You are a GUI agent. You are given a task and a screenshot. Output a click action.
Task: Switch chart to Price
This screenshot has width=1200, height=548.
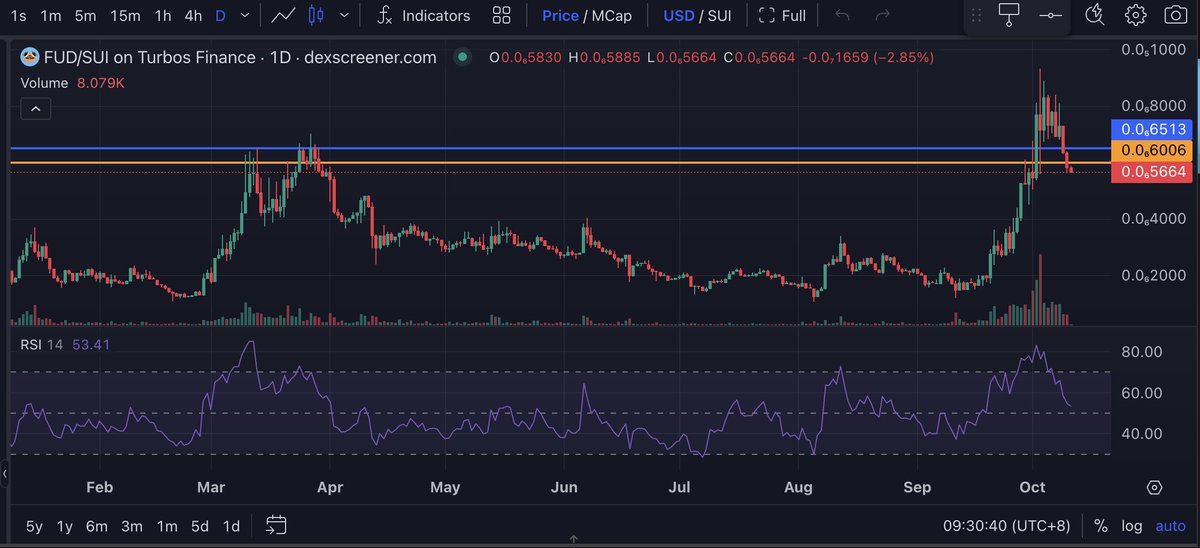point(560,15)
